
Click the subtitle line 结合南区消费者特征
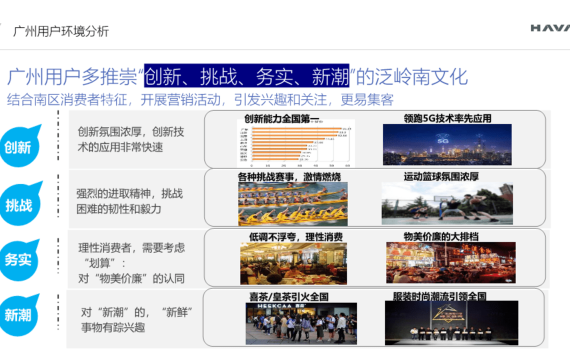(x=200, y=99)
